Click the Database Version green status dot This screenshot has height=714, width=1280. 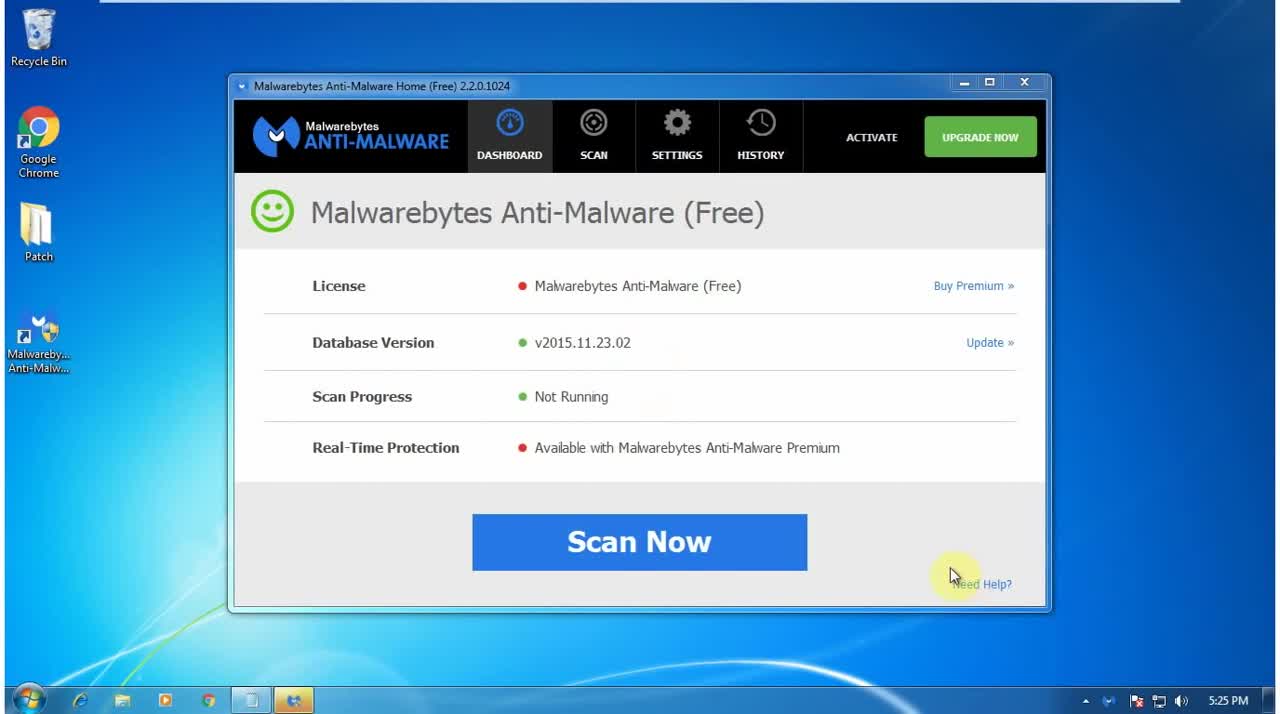point(522,343)
